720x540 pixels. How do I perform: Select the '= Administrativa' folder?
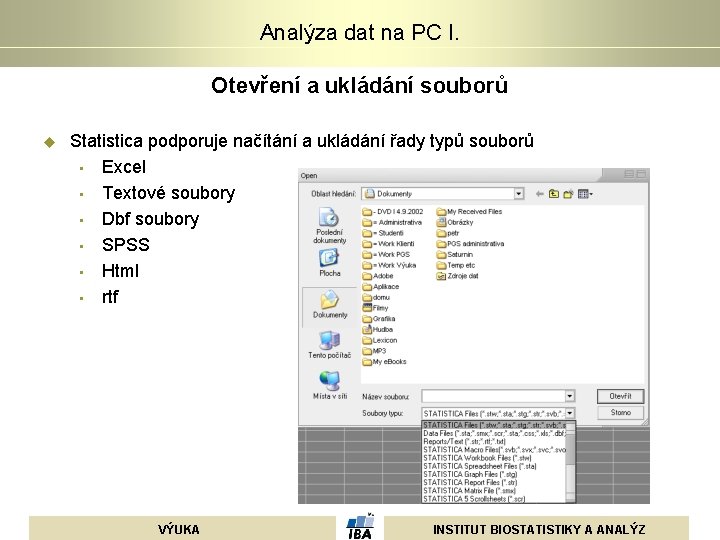click(392, 222)
